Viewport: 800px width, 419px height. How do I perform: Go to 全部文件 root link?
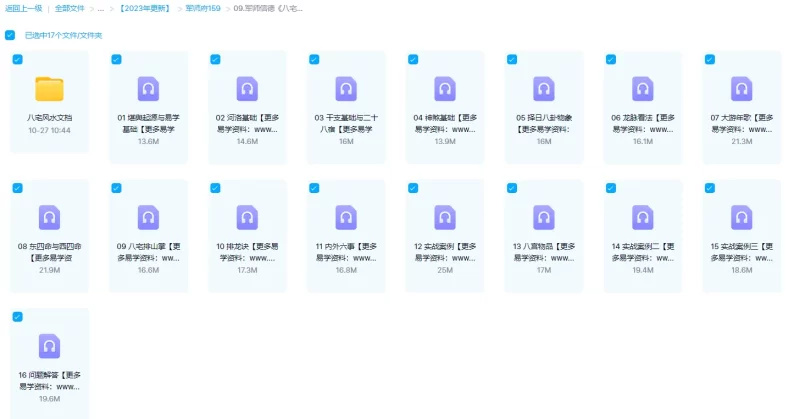[x=69, y=8]
